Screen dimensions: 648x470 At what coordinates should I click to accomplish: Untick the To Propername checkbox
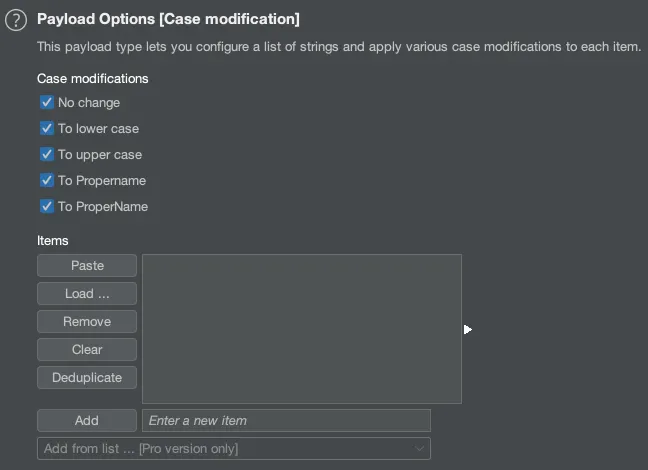(47, 181)
